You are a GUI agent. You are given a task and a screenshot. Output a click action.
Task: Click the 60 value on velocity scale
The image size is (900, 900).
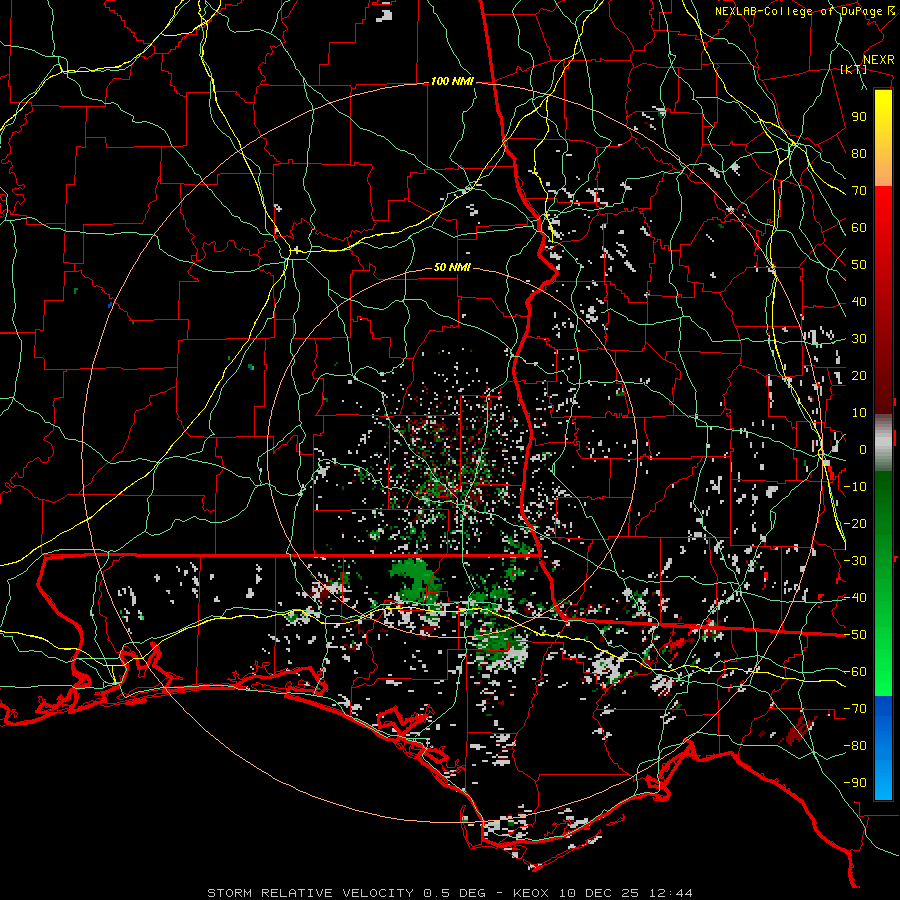click(x=859, y=228)
